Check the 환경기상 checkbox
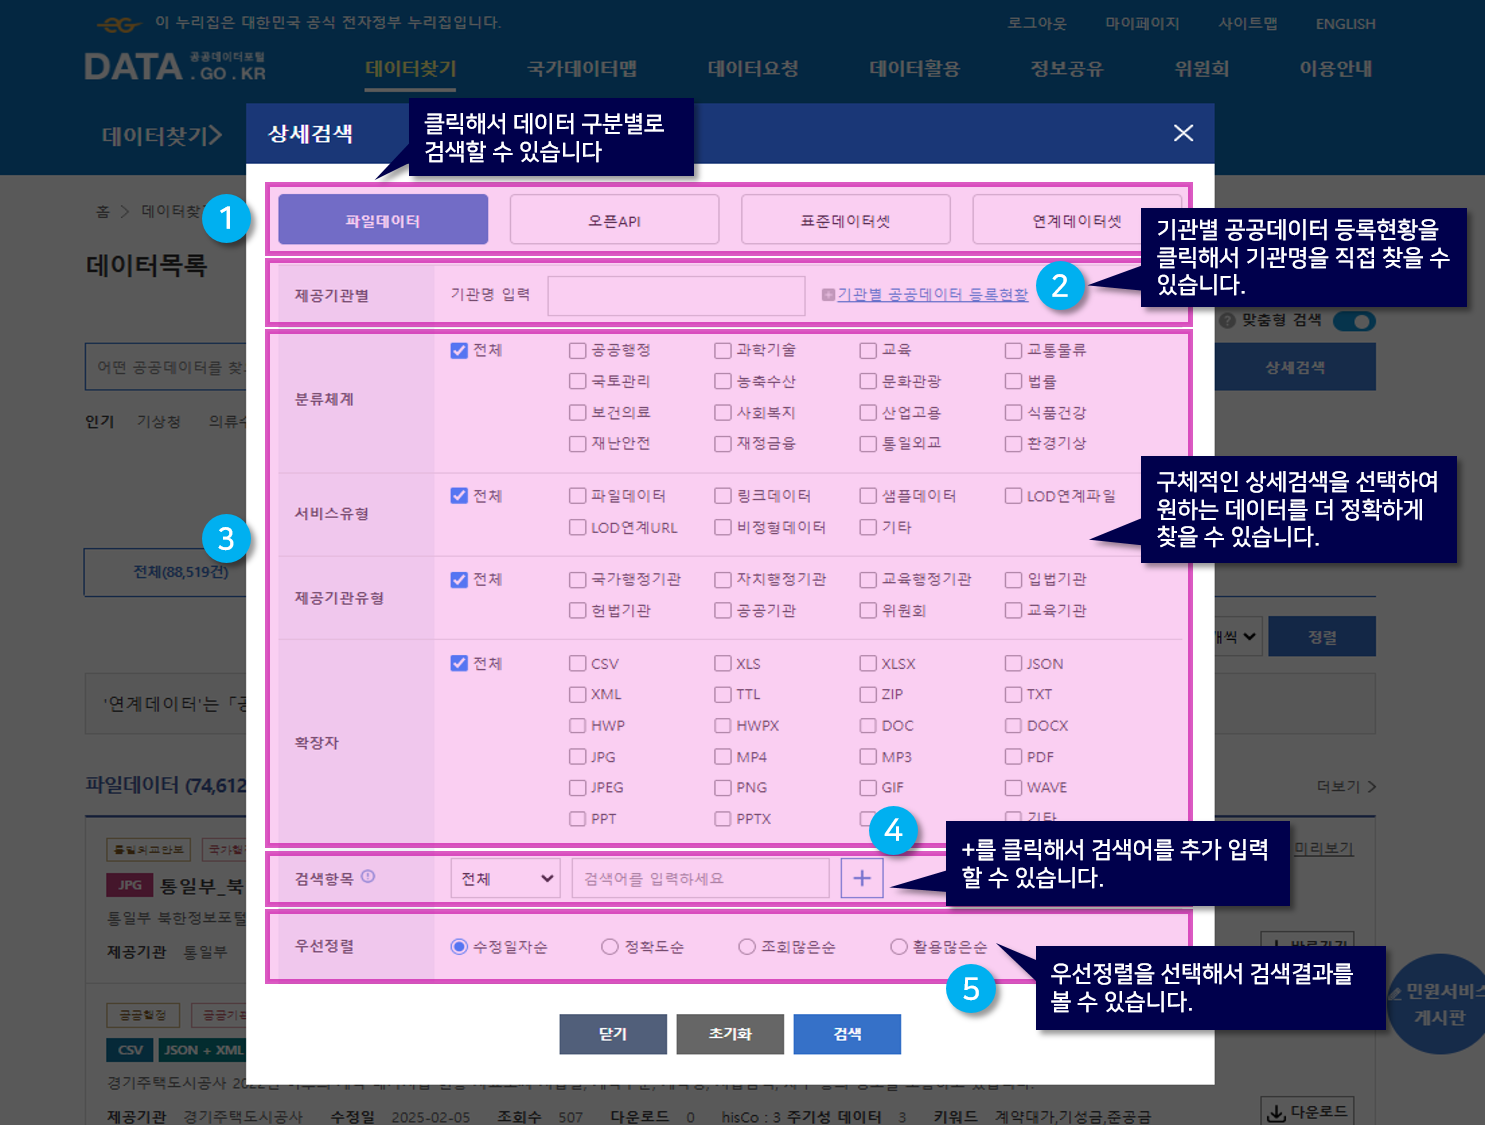The height and width of the screenshot is (1125, 1485). 1013,443
